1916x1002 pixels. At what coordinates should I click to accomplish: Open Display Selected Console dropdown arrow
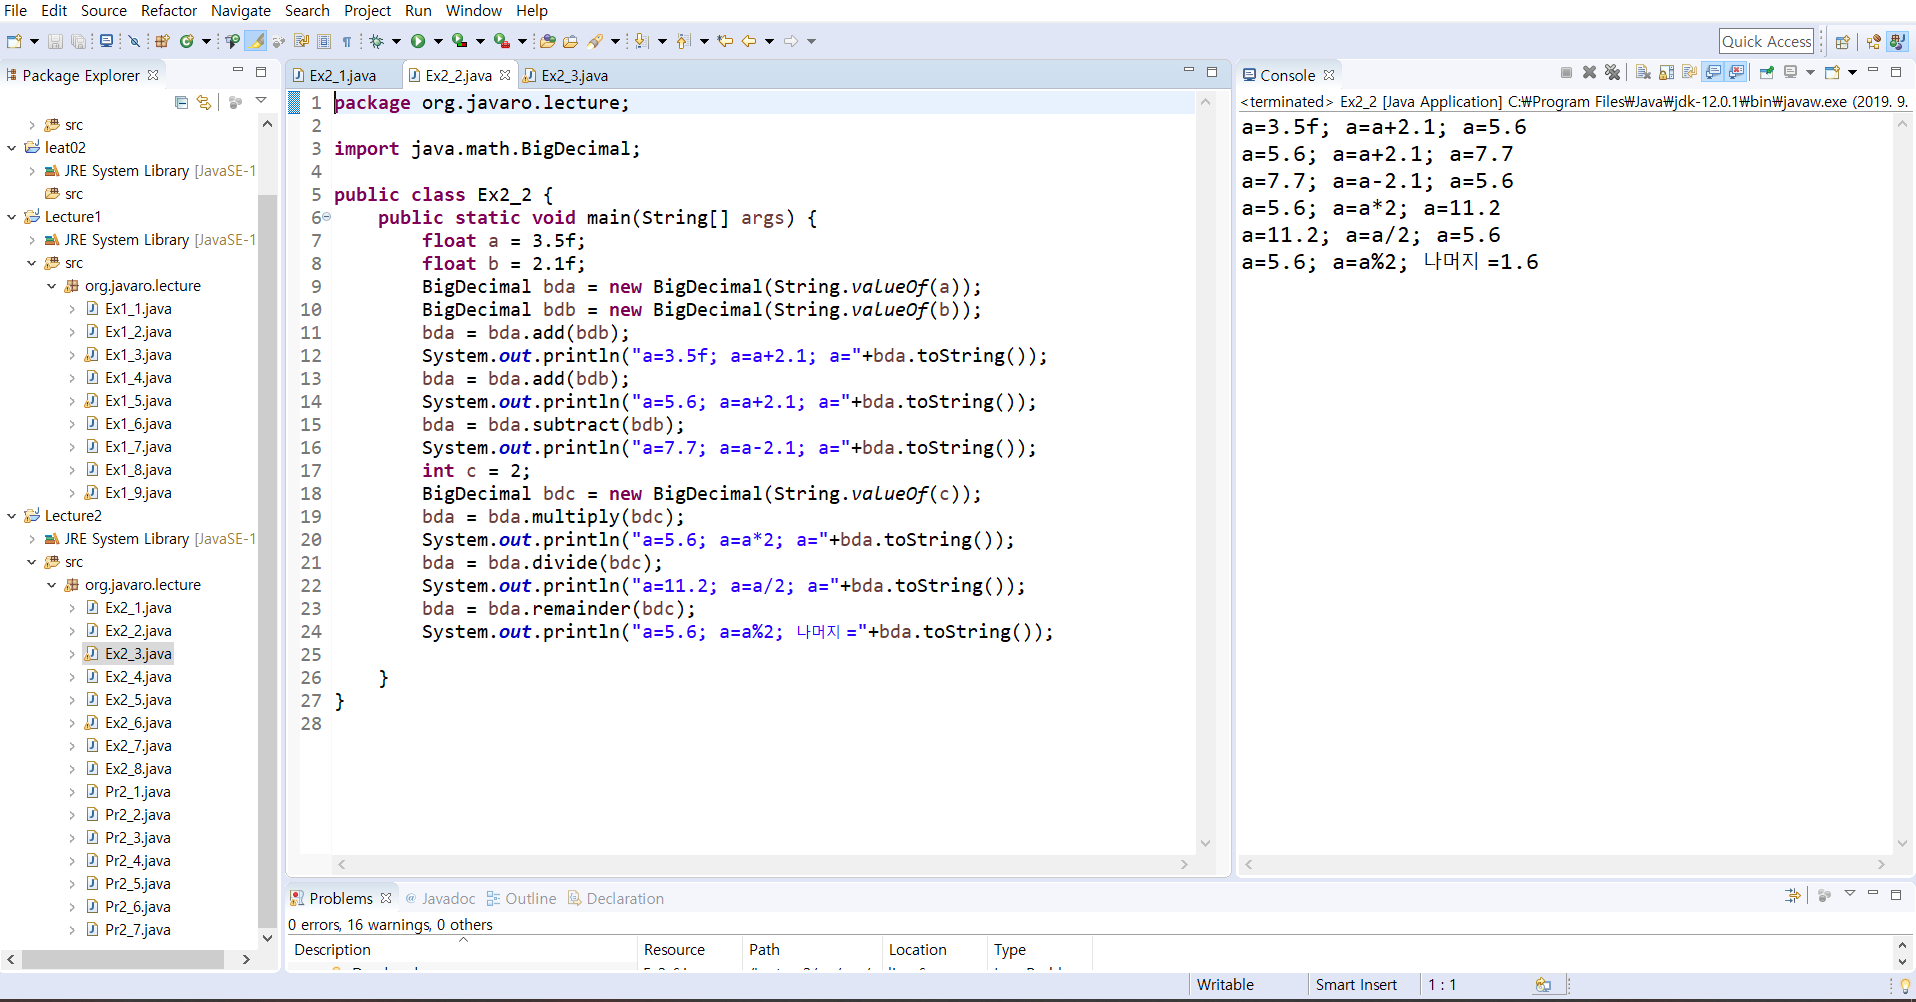coord(1810,72)
